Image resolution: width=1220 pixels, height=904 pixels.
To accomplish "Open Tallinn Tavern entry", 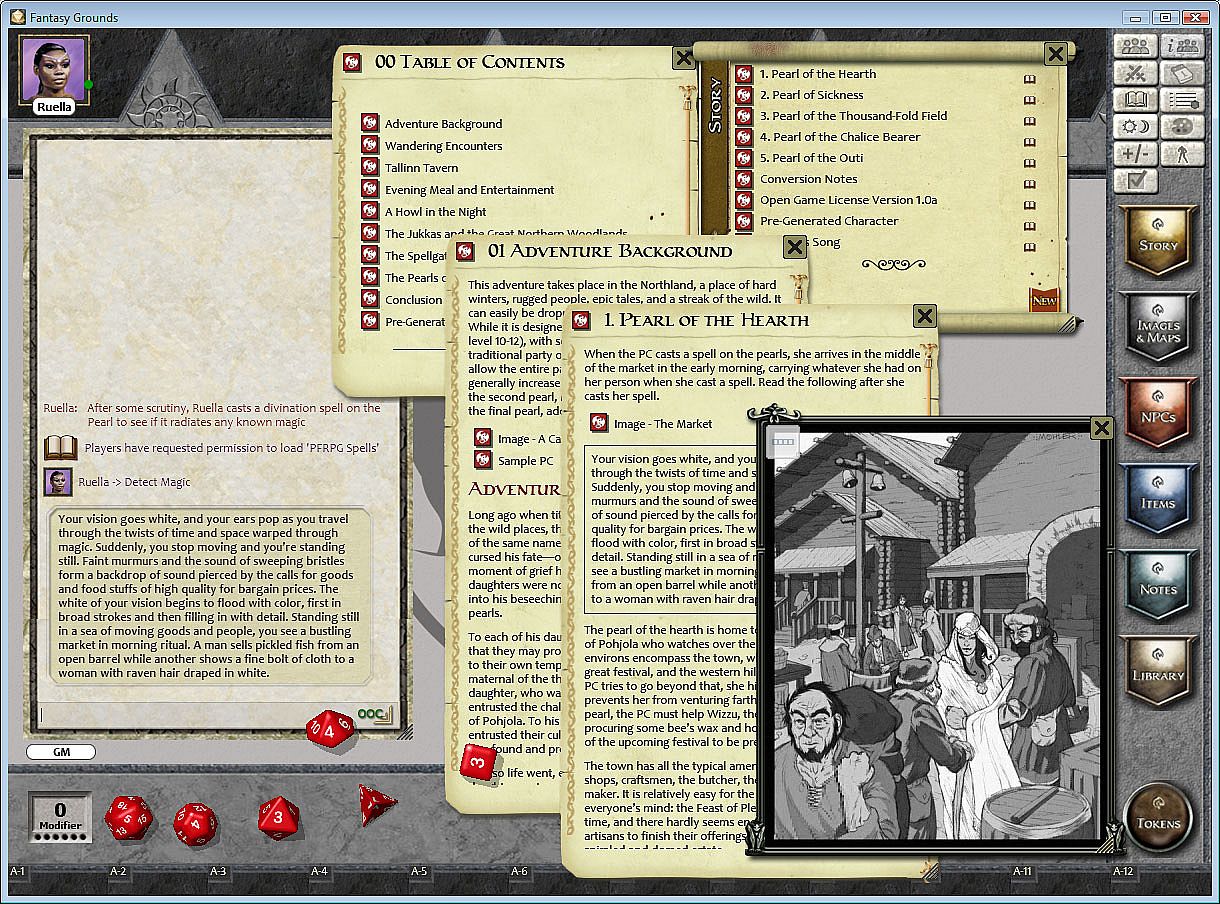I will (421, 168).
